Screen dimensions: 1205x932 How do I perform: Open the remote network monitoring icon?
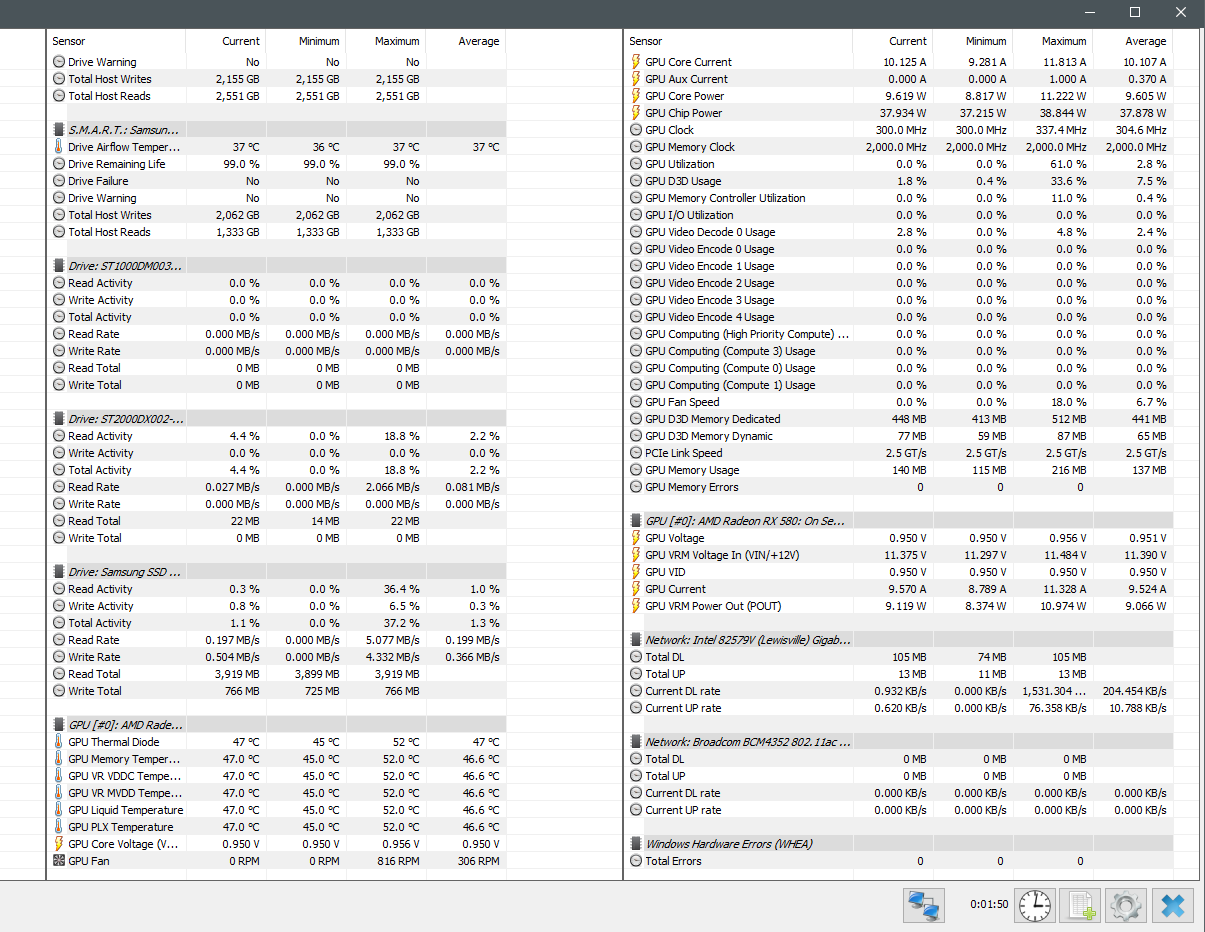click(x=923, y=906)
